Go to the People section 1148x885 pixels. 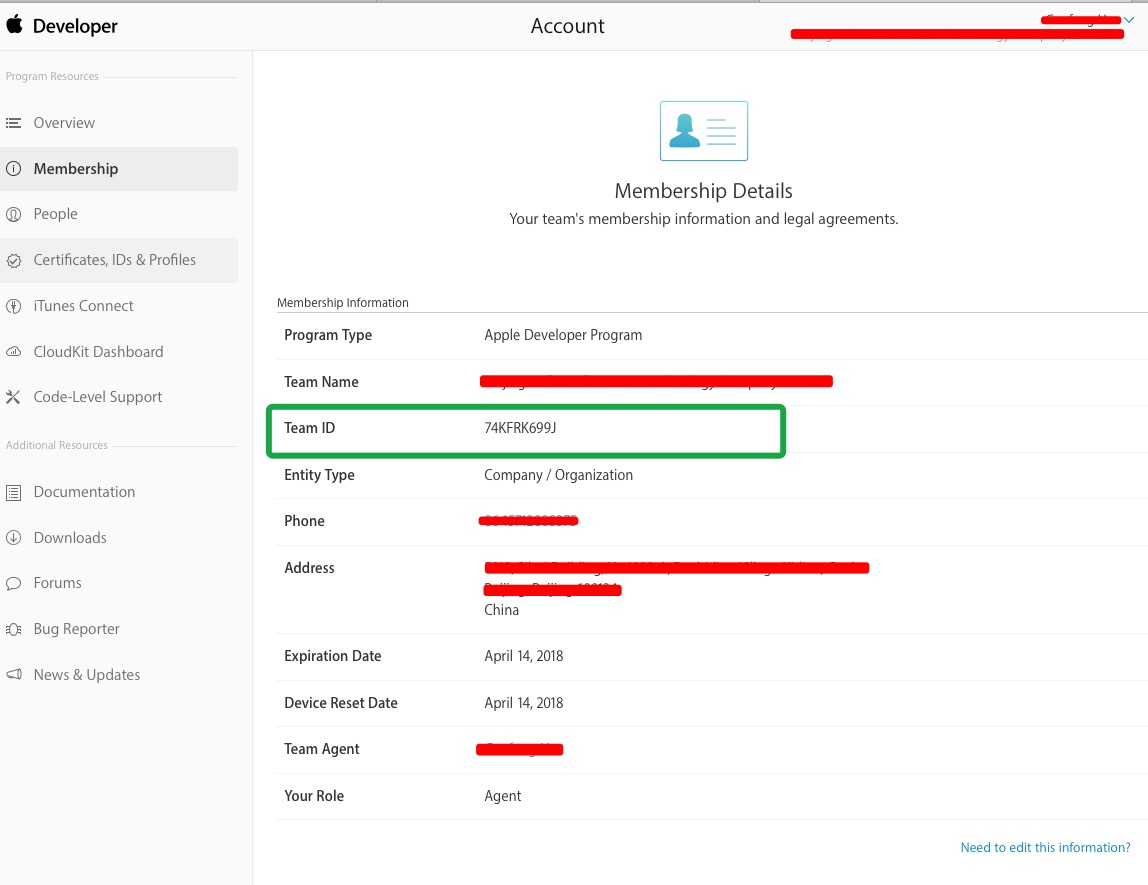(x=56, y=214)
